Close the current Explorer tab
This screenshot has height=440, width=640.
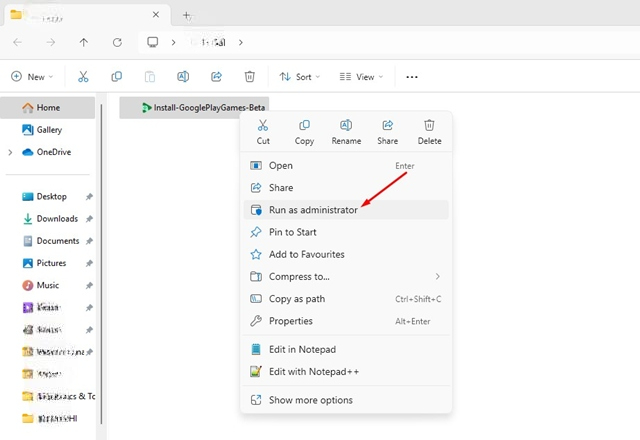[x=156, y=15]
